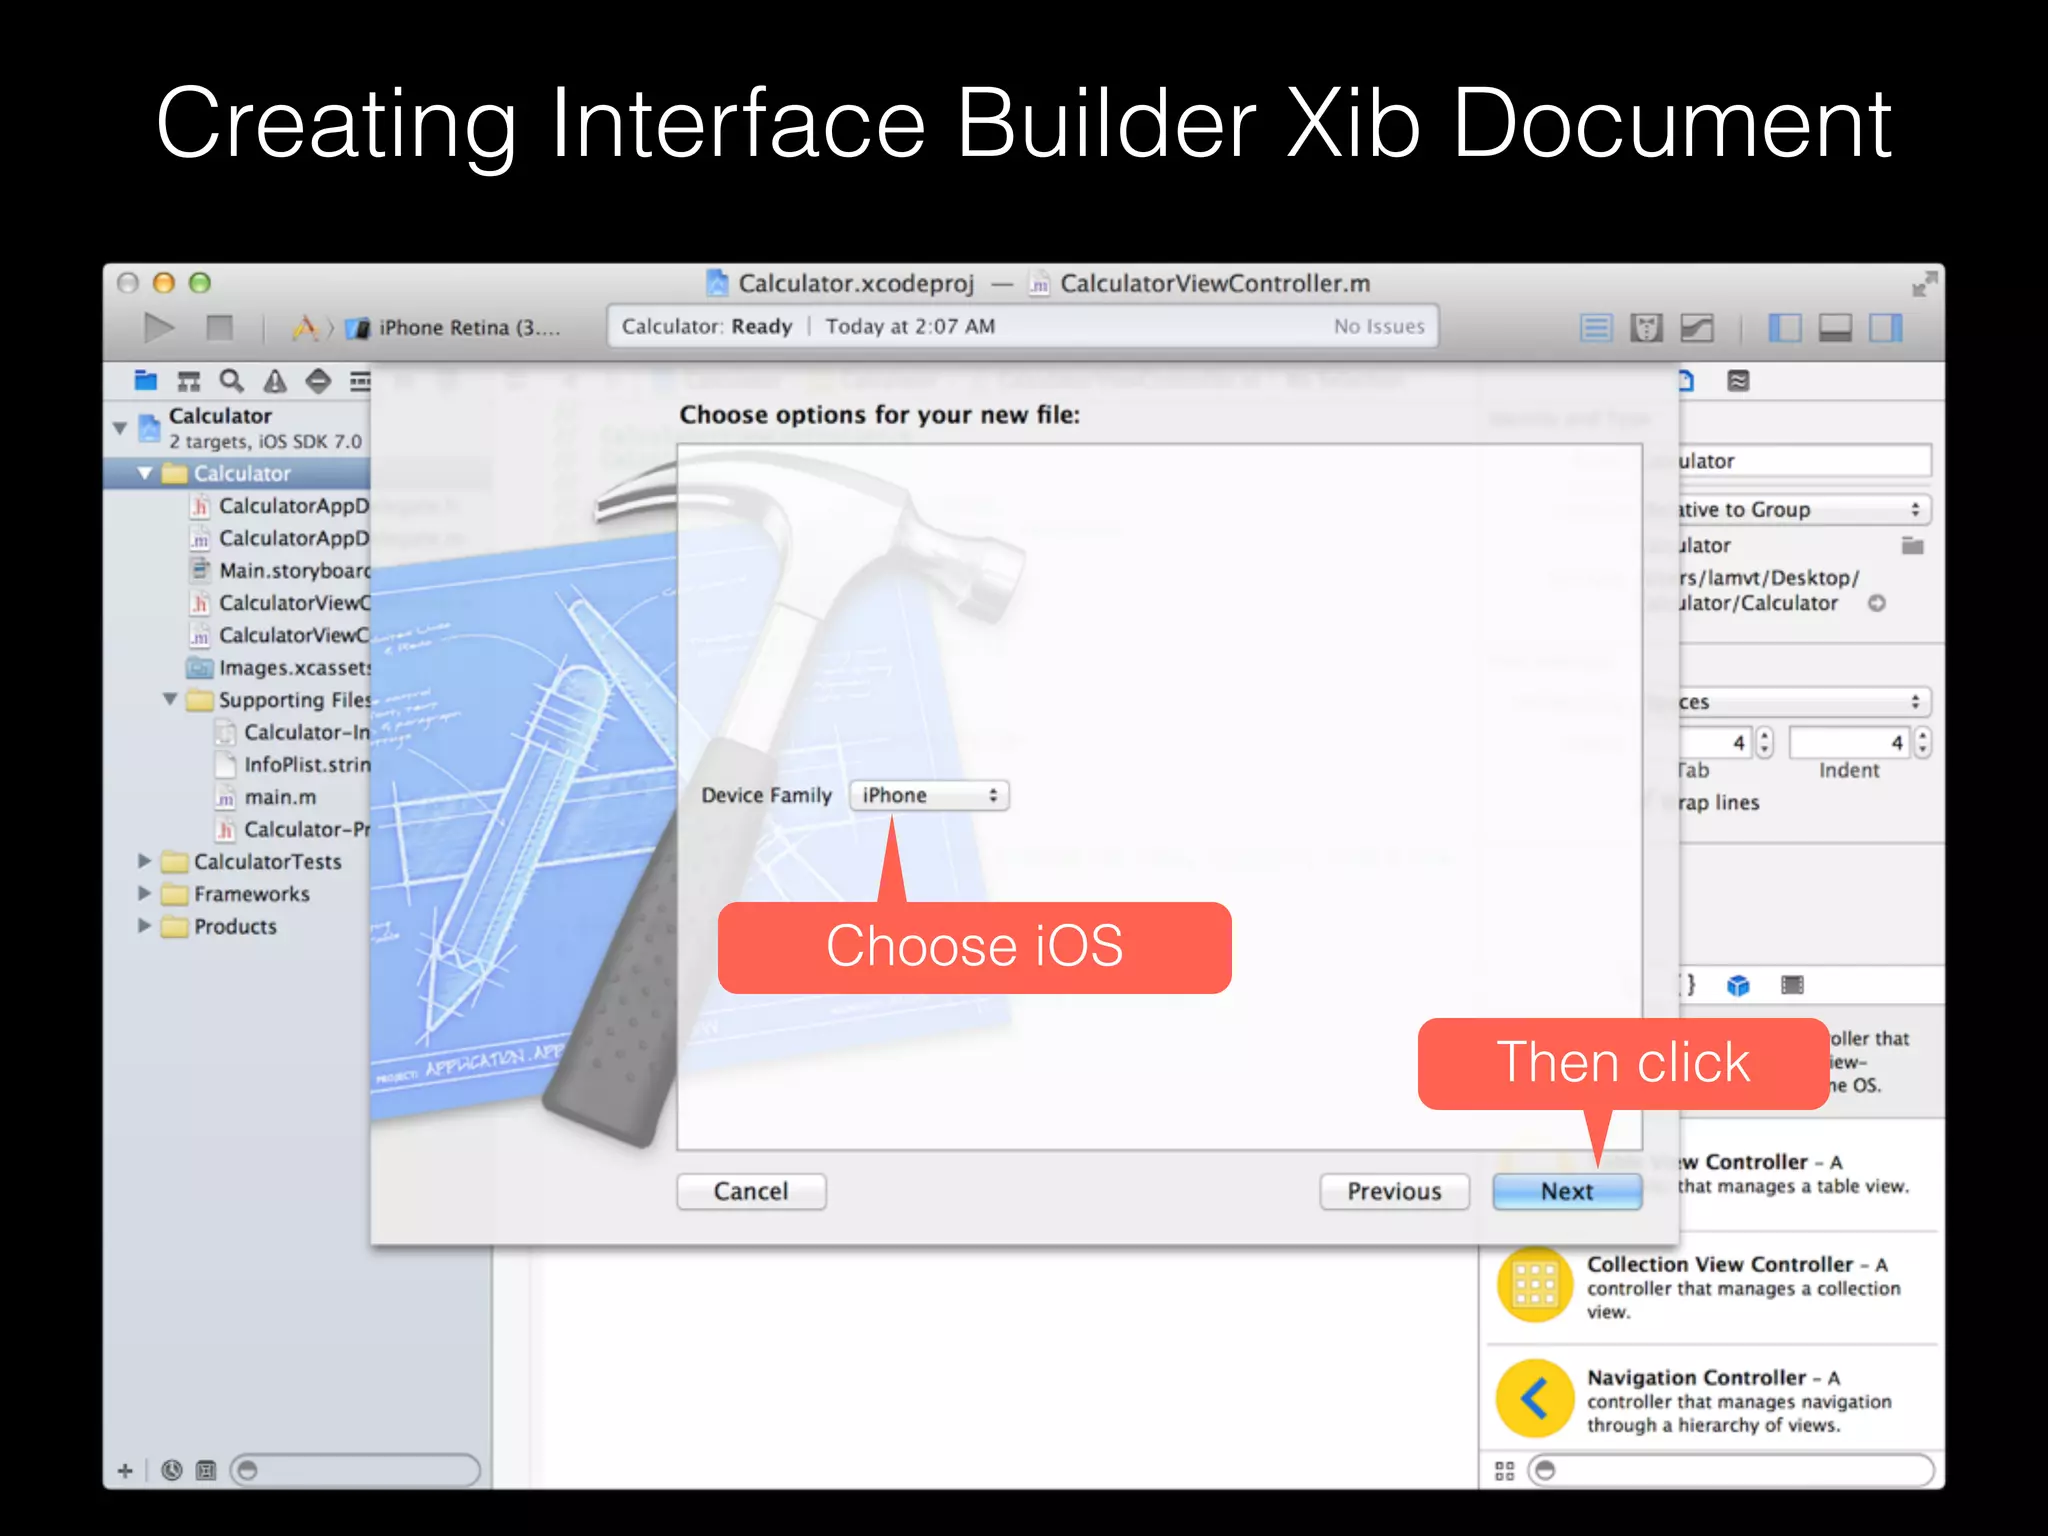2048x1536 pixels.
Task: Expand the CalculatorTests group
Action: tap(144, 861)
